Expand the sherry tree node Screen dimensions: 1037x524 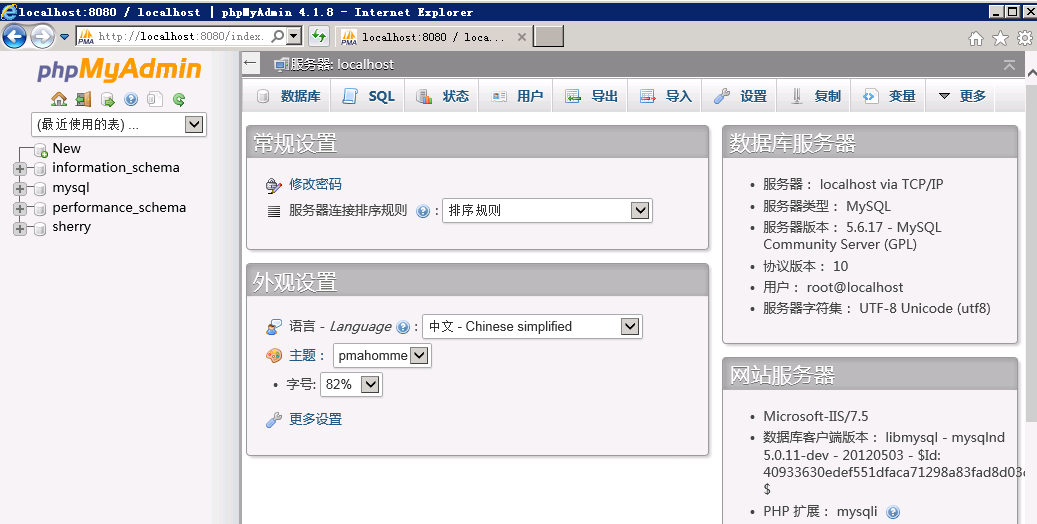coord(20,228)
